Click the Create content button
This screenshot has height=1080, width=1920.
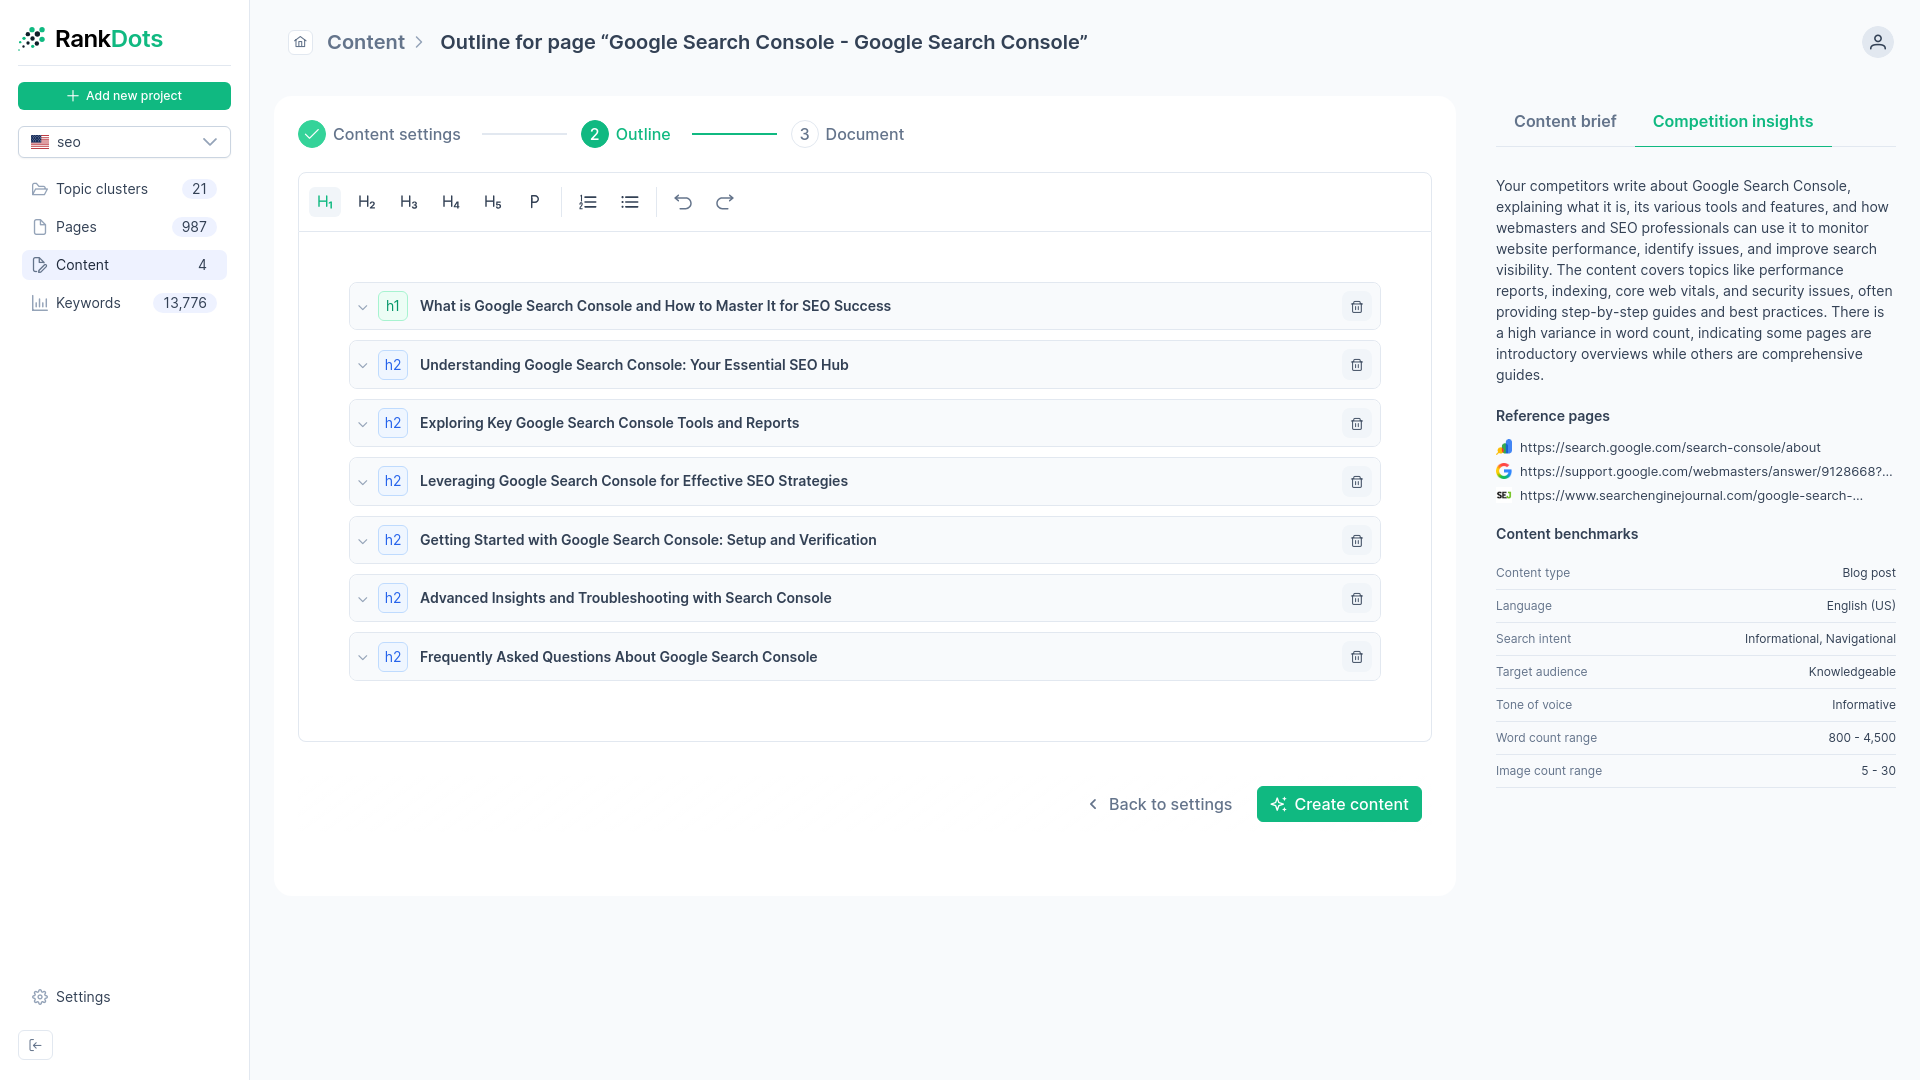(1339, 804)
